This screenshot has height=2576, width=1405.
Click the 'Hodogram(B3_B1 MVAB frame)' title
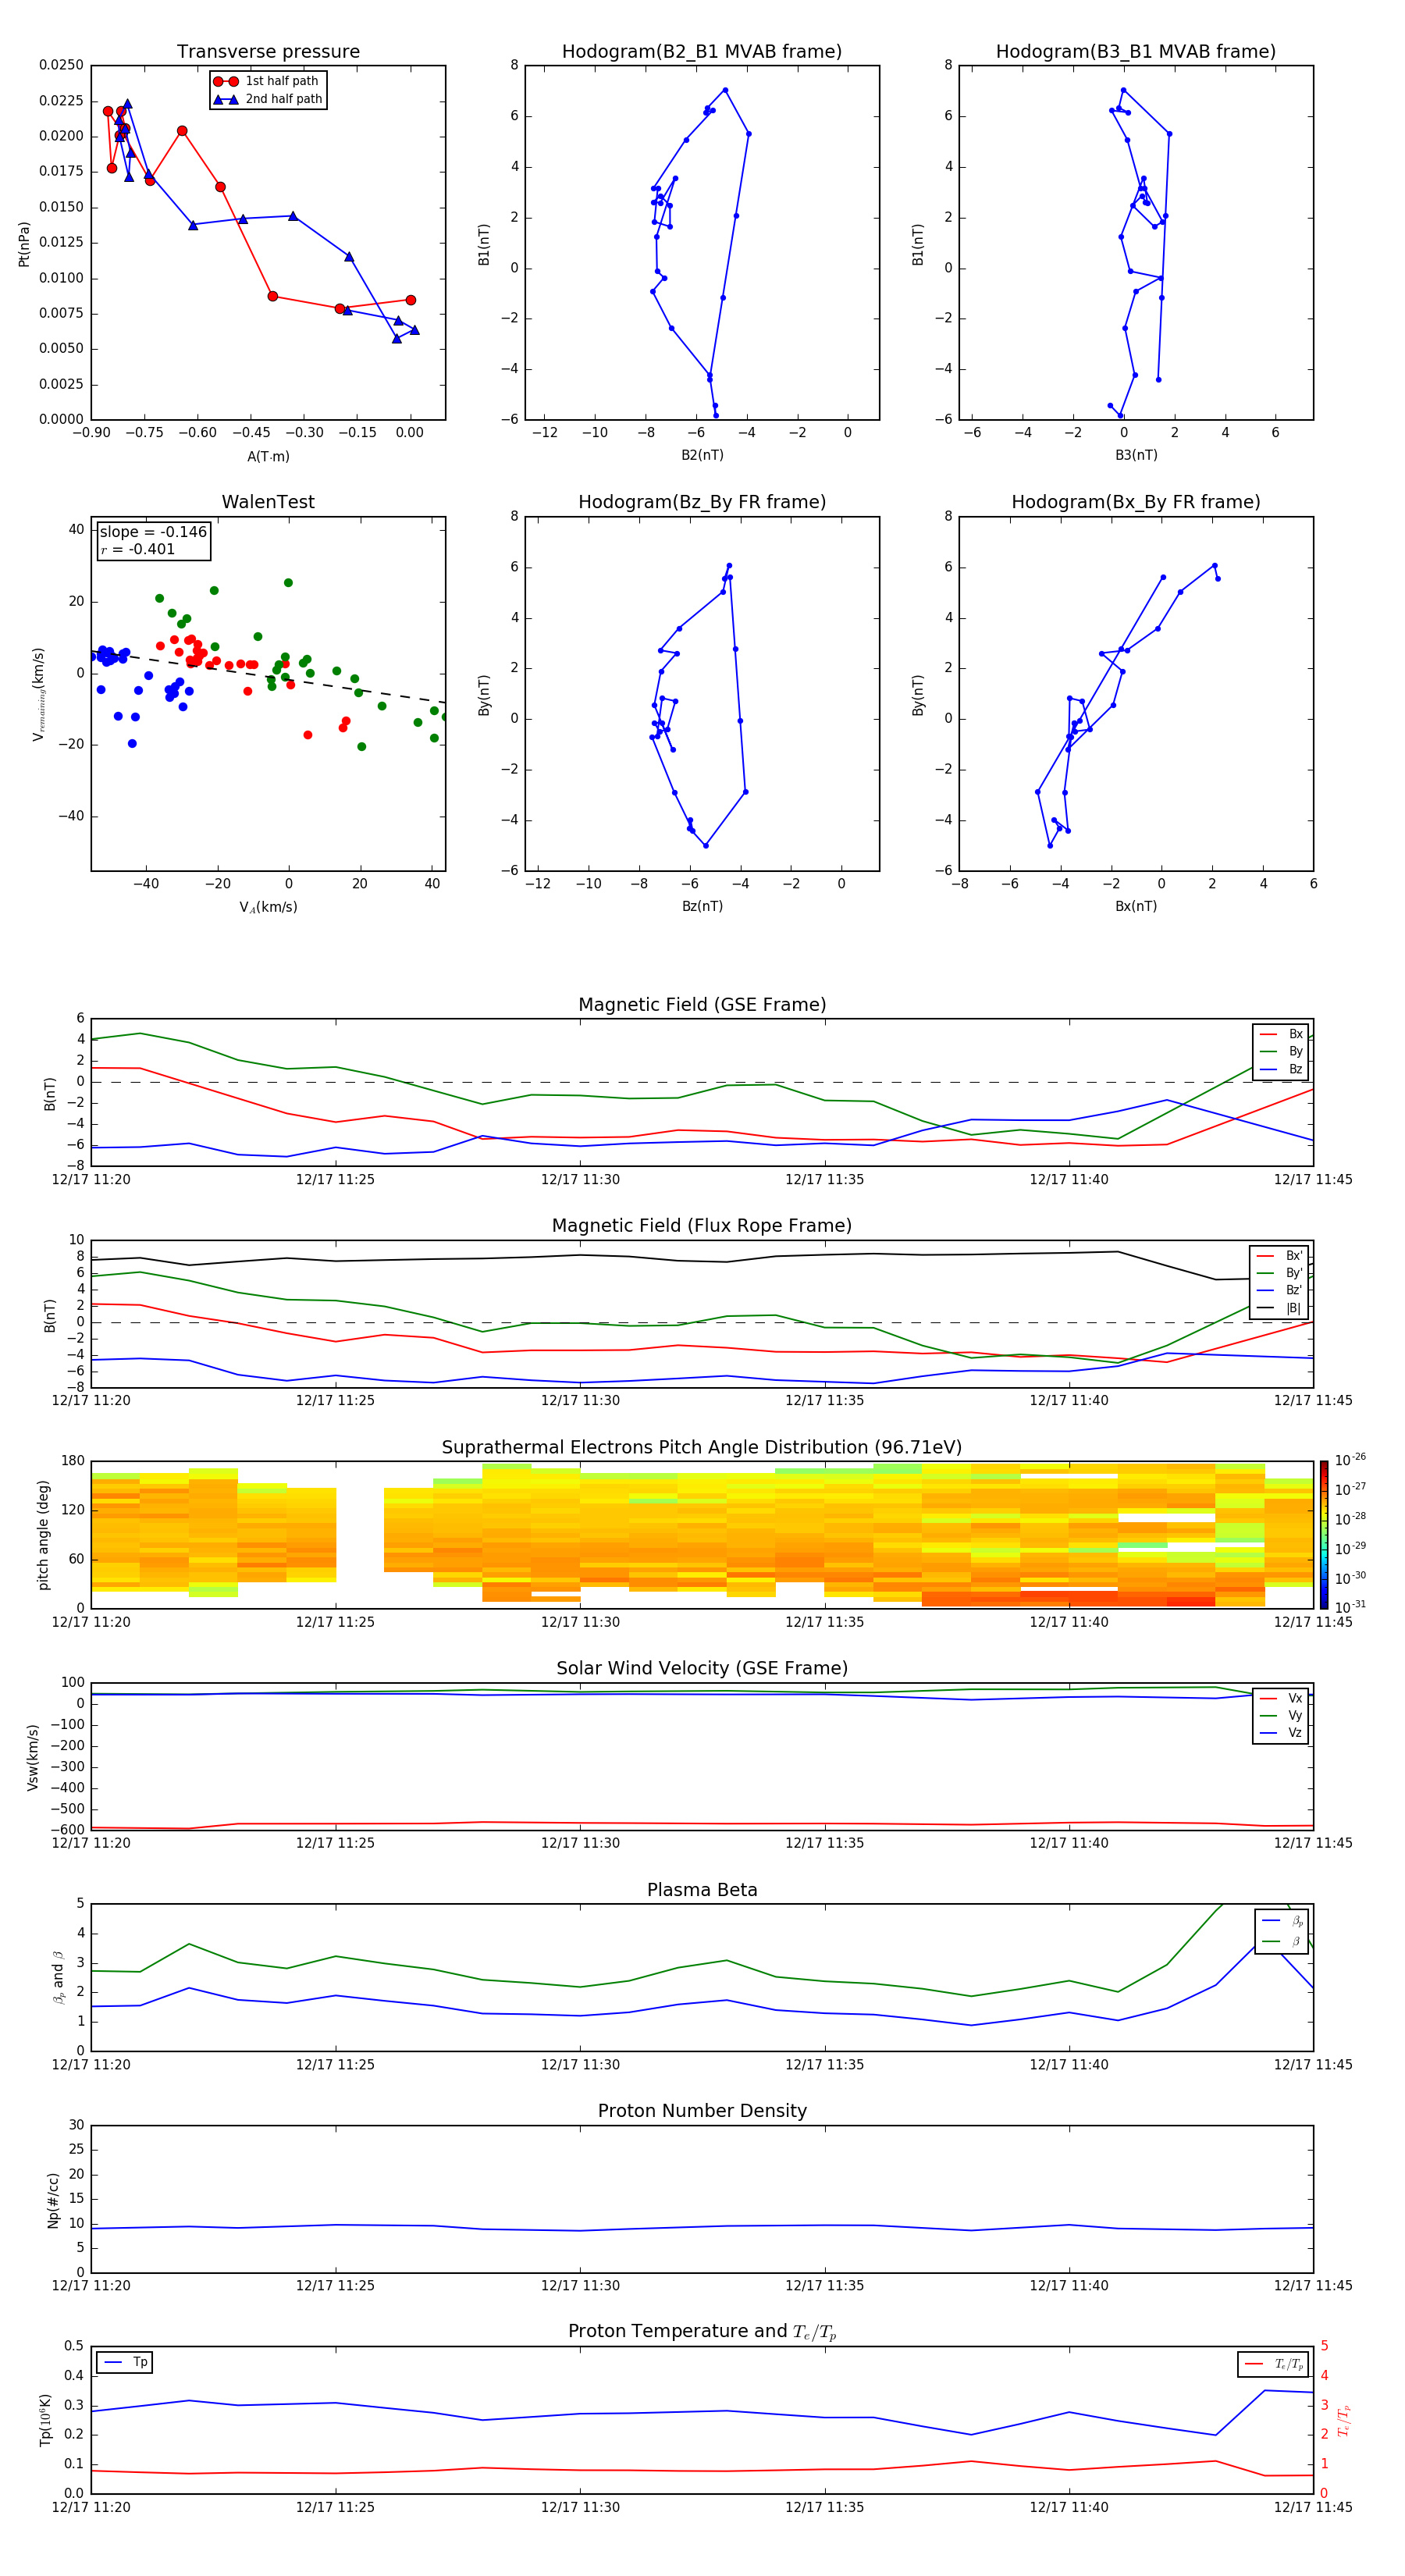tap(1136, 51)
